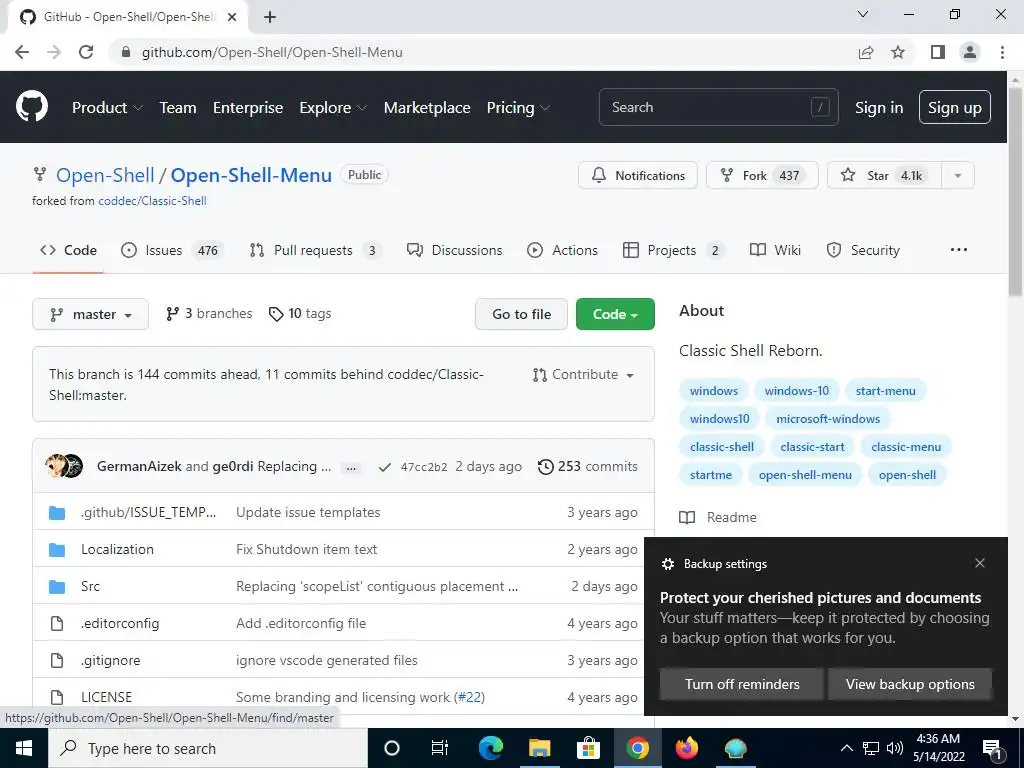The image size is (1024, 768).
Task: Open the Src folder
Action: tap(90, 586)
